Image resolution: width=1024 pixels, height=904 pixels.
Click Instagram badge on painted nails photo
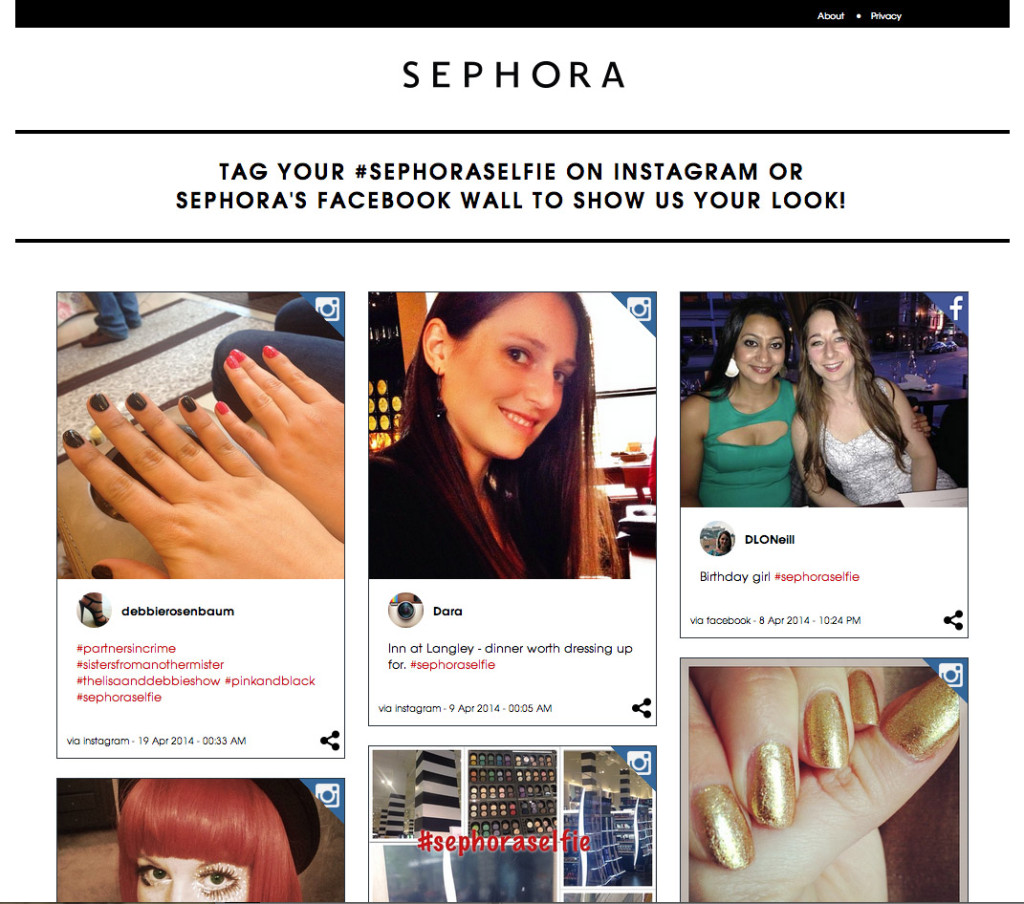(x=328, y=308)
